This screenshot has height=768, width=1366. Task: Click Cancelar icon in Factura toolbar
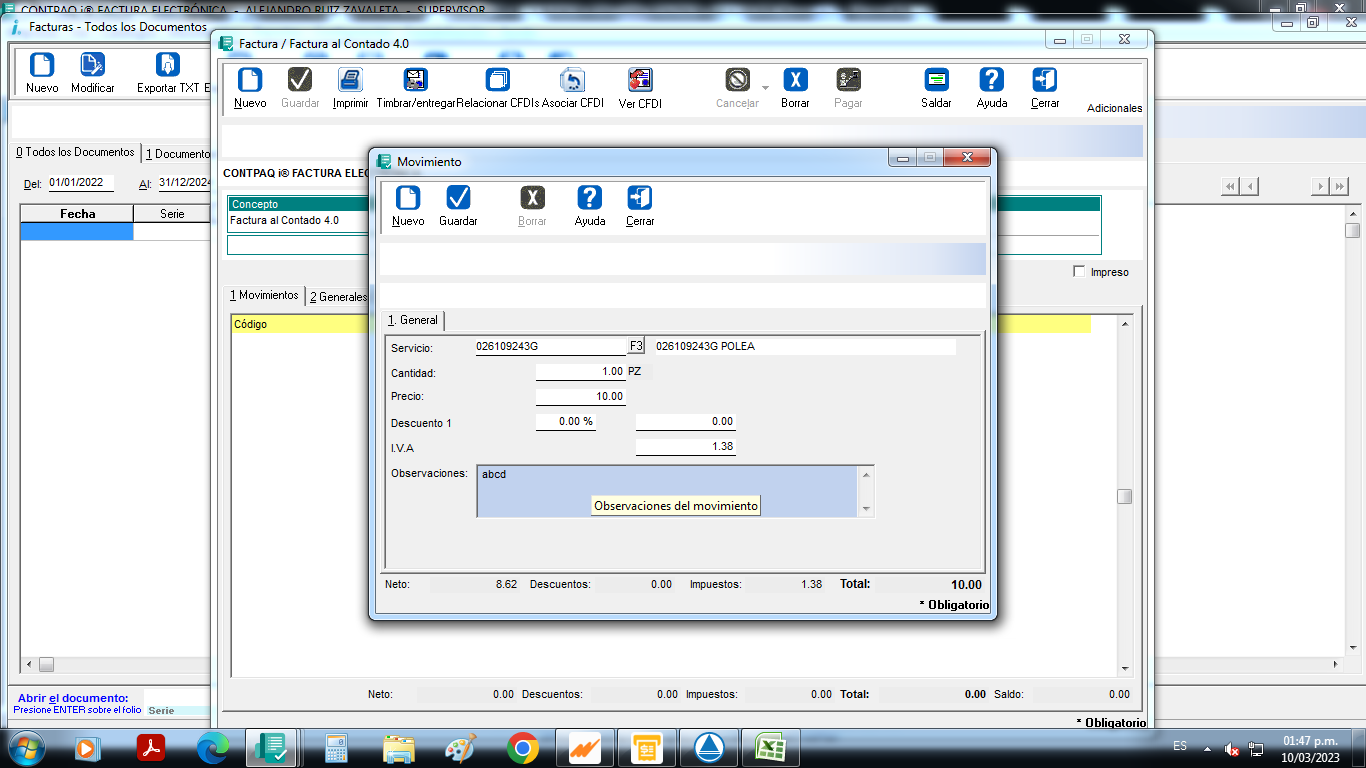(738, 80)
